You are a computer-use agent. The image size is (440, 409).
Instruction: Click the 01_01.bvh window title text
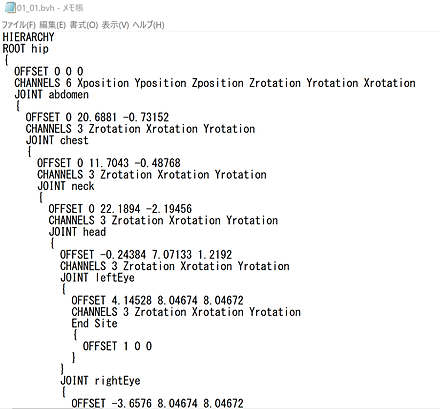click(50, 8)
